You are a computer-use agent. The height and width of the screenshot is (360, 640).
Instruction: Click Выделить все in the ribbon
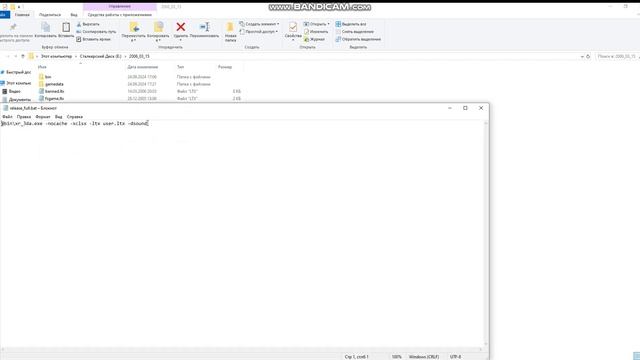point(351,24)
